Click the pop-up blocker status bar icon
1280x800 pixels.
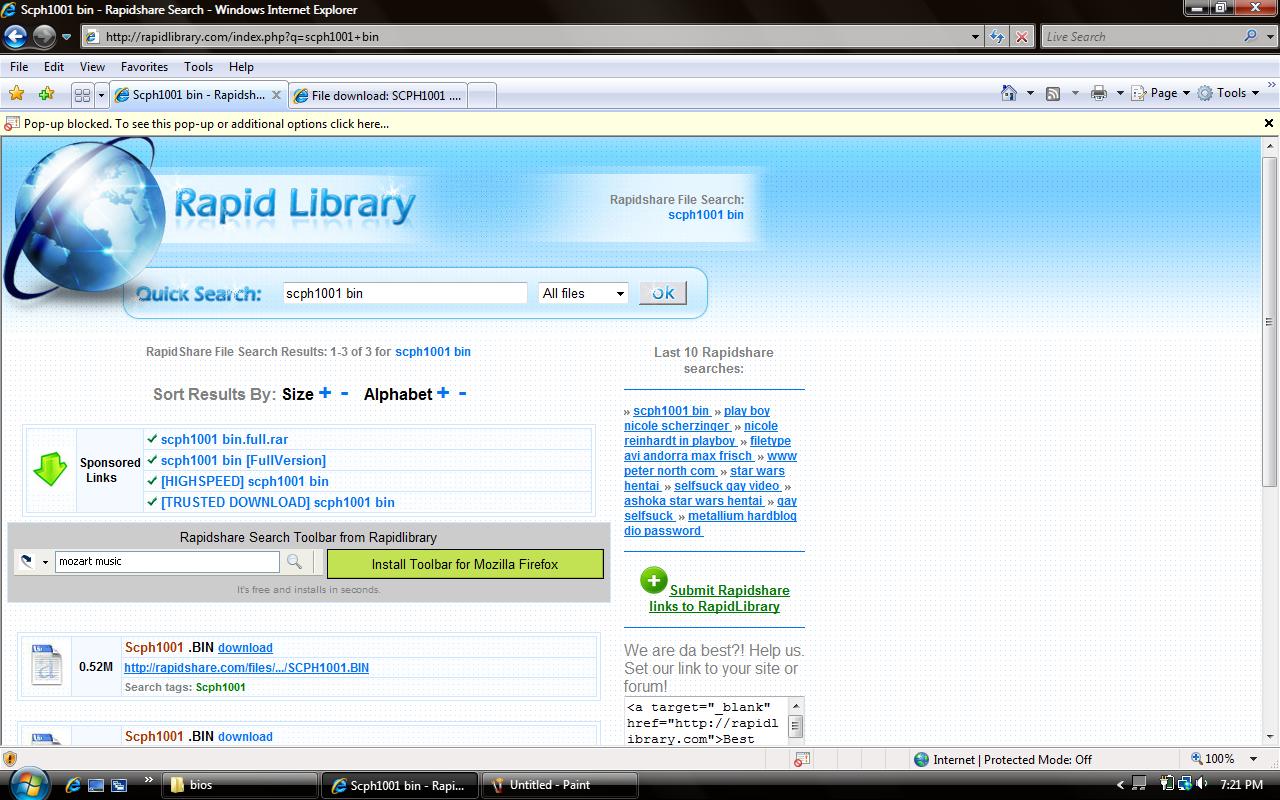(x=802, y=759)
